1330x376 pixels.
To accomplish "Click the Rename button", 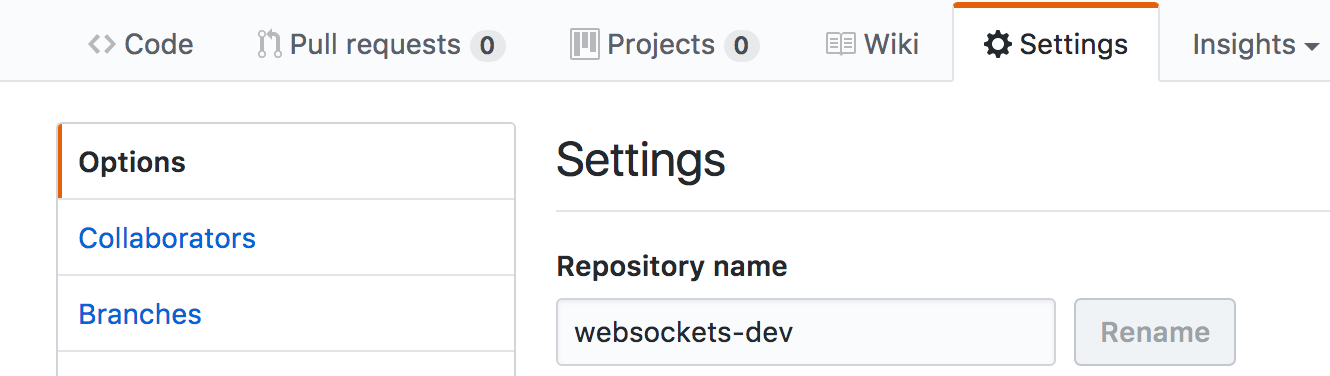I will tap(1155, 332).
